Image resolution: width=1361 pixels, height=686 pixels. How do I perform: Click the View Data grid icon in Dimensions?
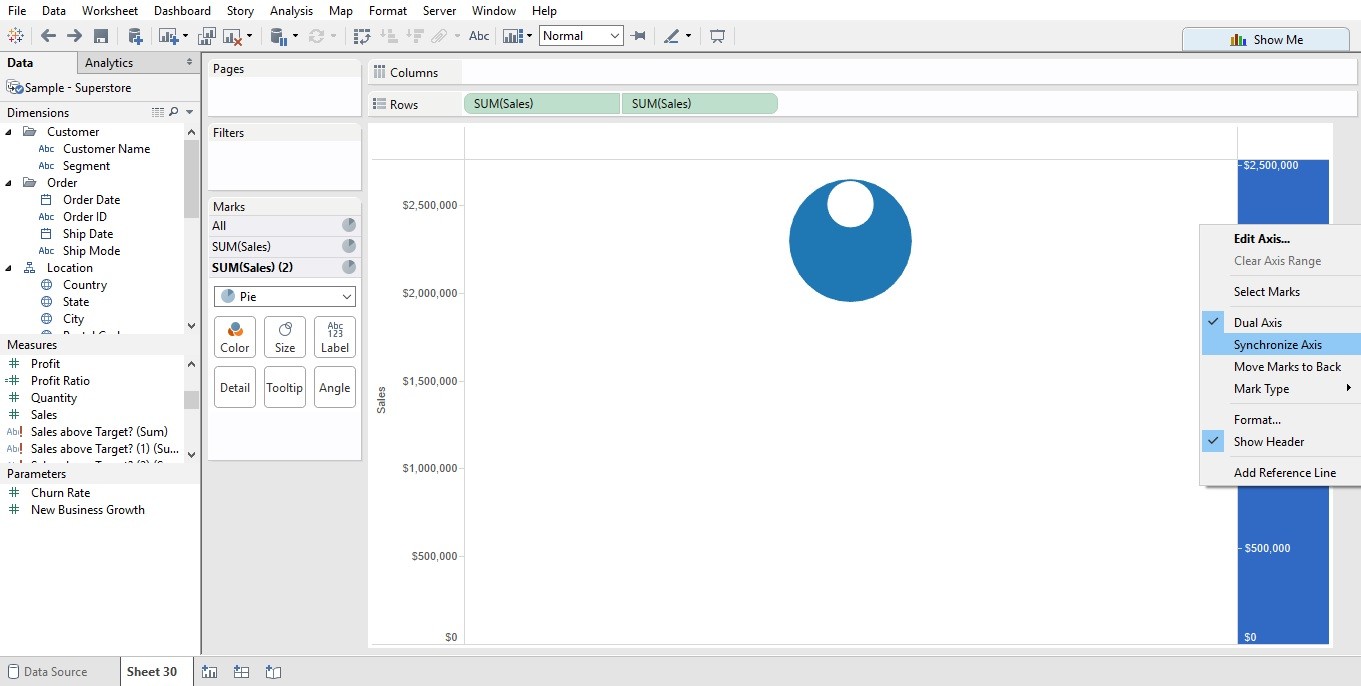coord(157,112)
